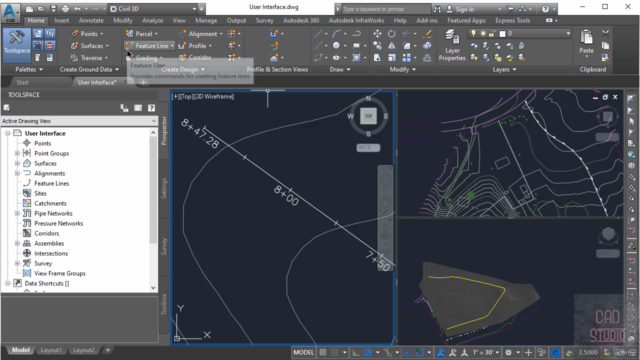Click the Cut scissors icon in Clipboard

pyautogui.click(x=605, y=33)
